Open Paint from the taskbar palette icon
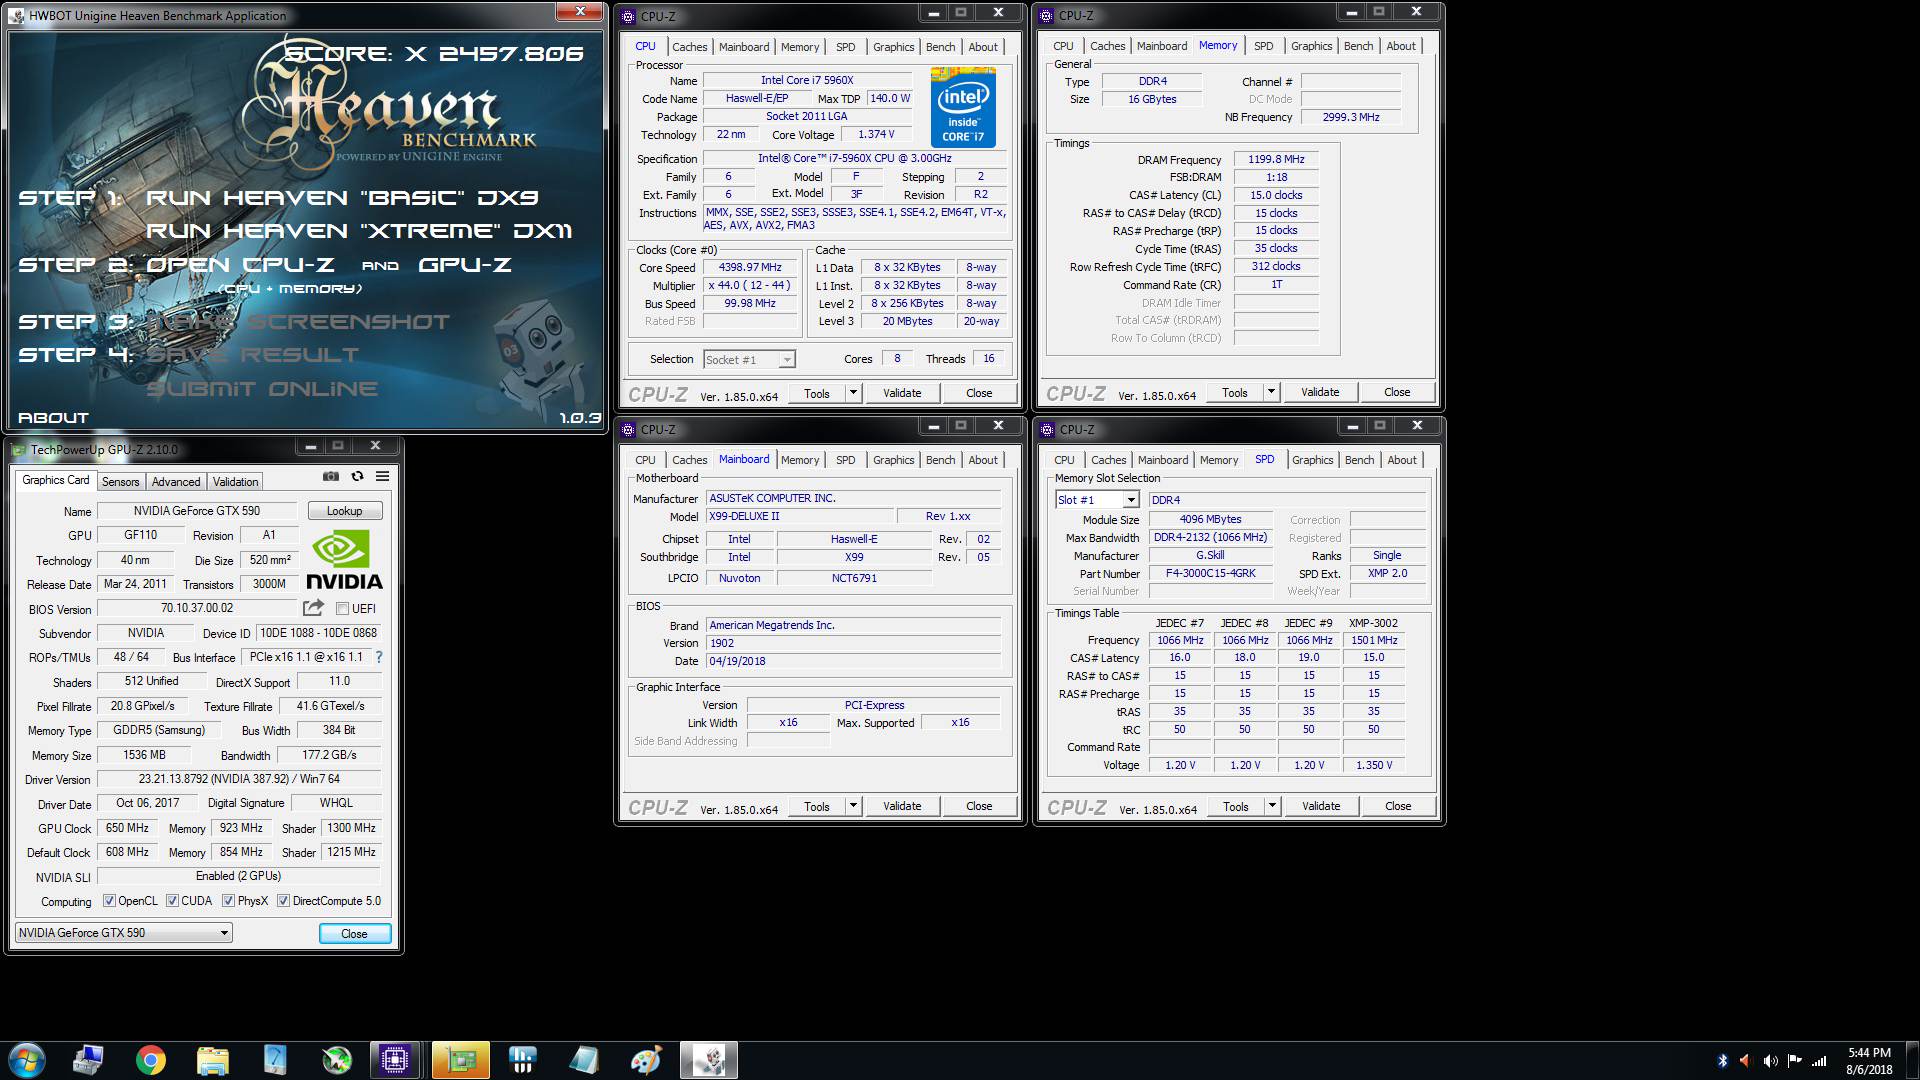This screenshot has width=1920, height=1080. coord(646,1060)
